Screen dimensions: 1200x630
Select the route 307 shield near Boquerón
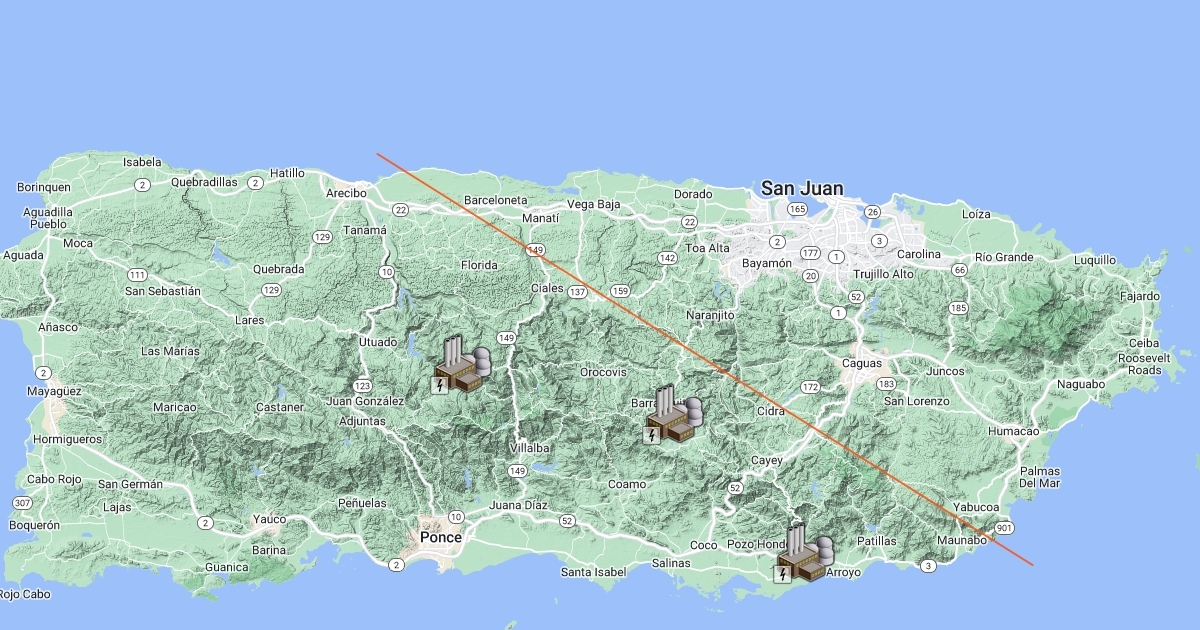coord(22,502)
